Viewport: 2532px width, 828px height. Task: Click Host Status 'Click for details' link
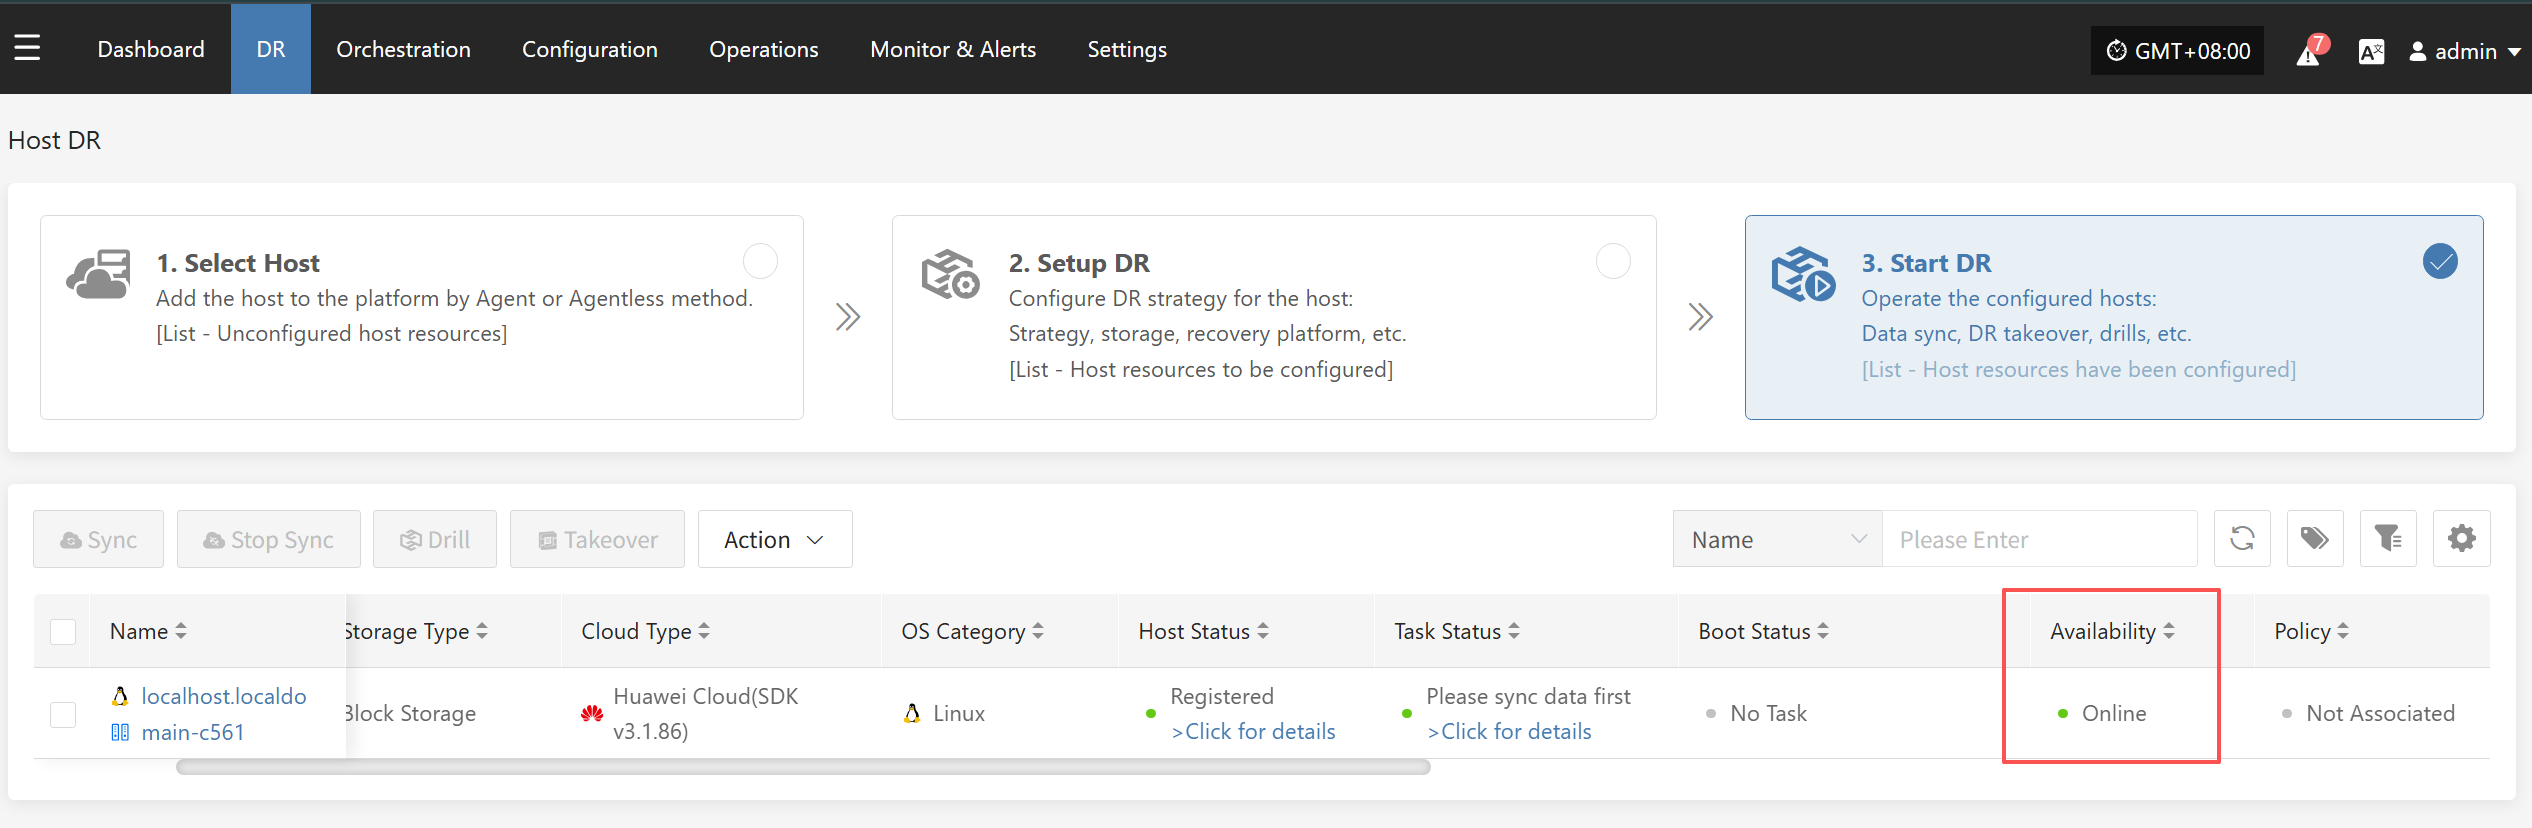tap(1254, 732)
